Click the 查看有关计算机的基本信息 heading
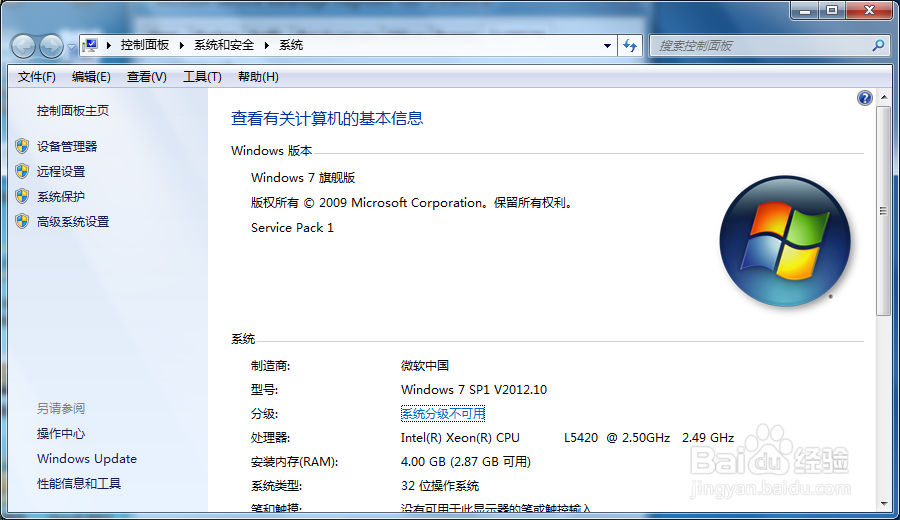The height and width of the screenshot is (520, 900). pos(327,118)
